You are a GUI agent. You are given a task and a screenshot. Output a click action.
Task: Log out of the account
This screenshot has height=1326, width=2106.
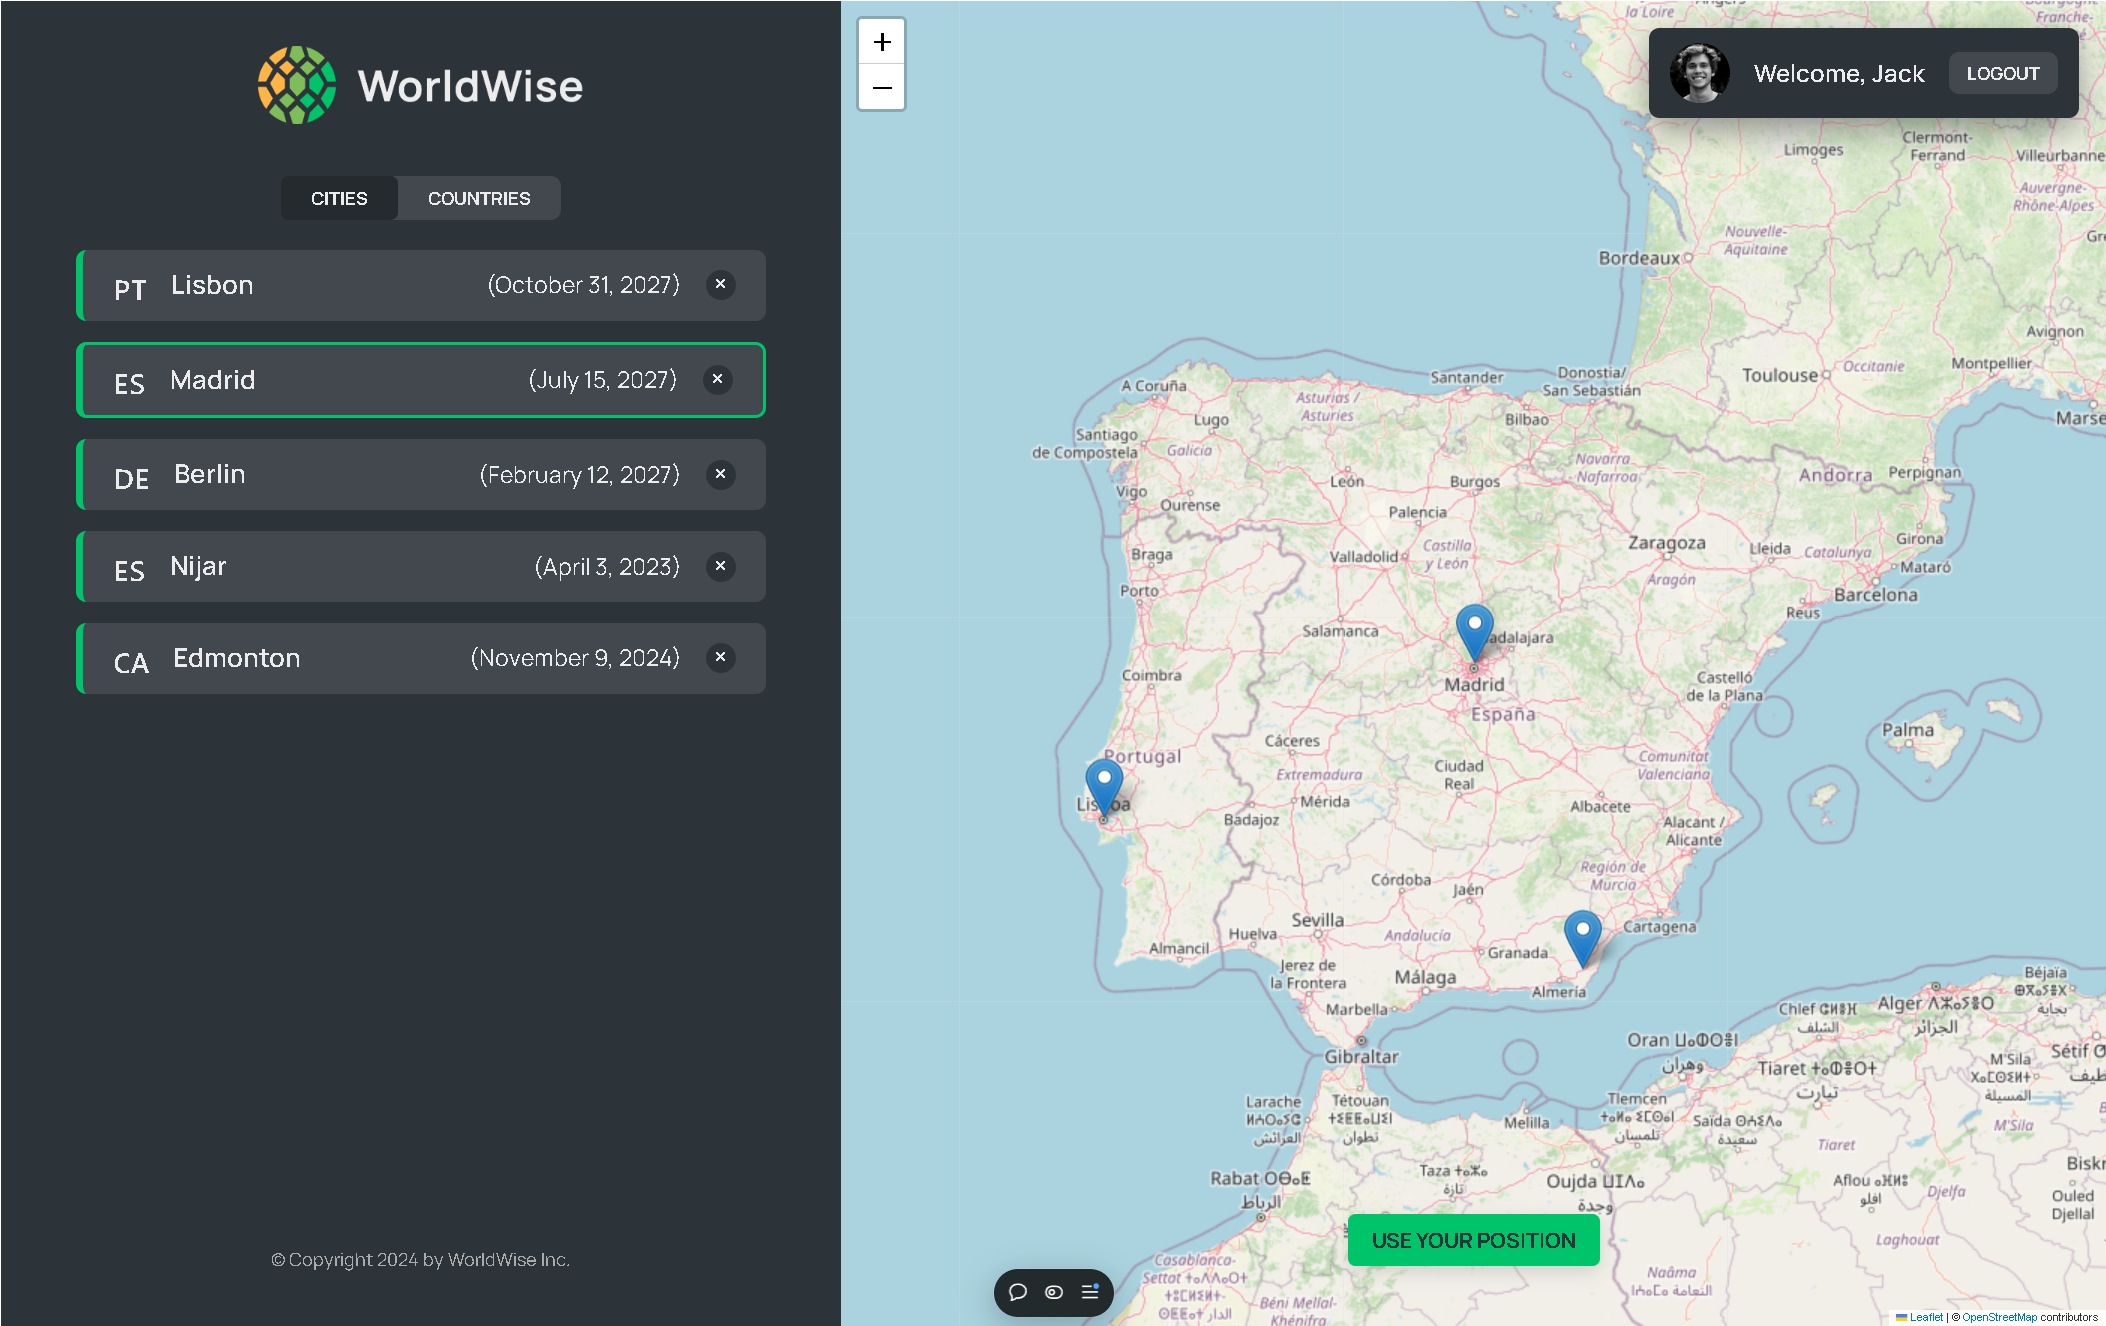tap(2003, 73)
